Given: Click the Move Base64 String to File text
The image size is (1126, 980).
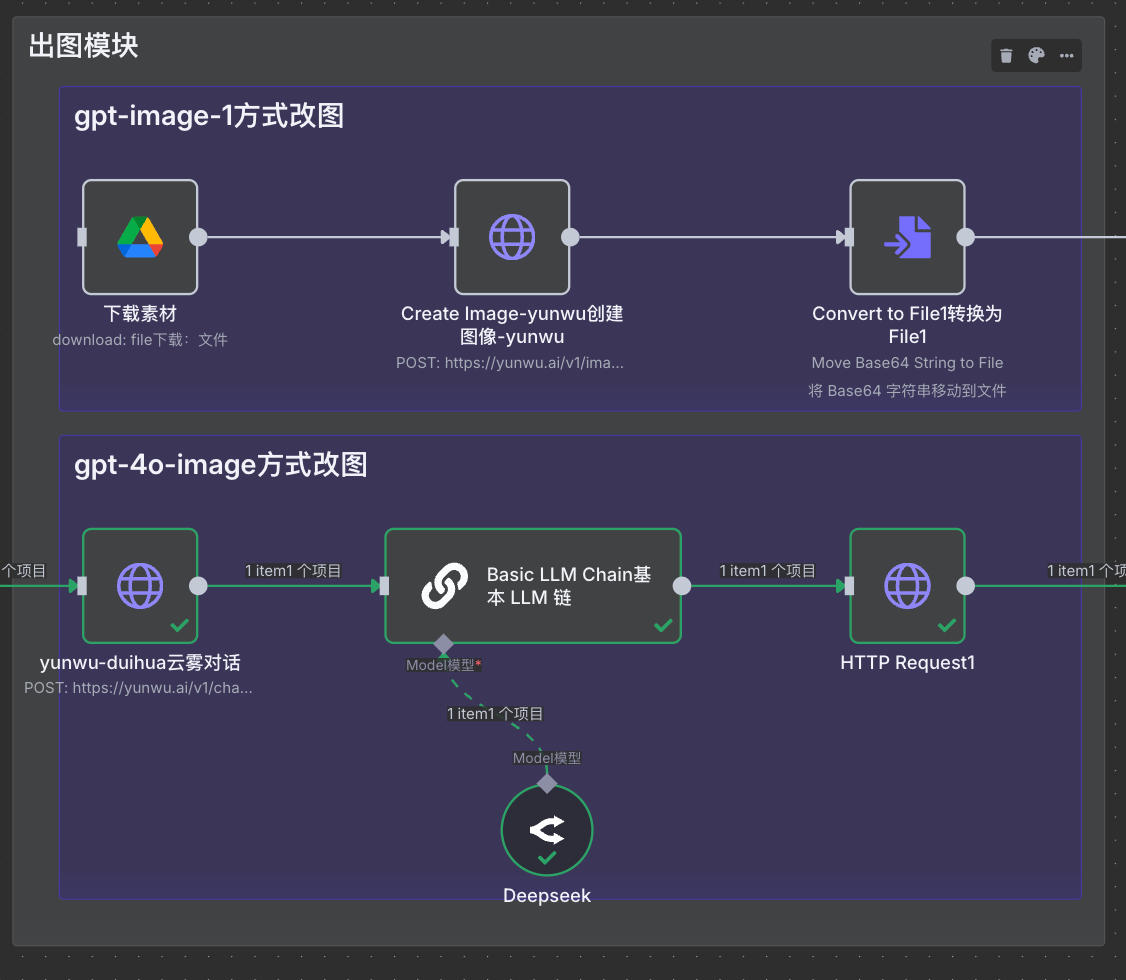Looking at the screenshot, I should (907, 363).
